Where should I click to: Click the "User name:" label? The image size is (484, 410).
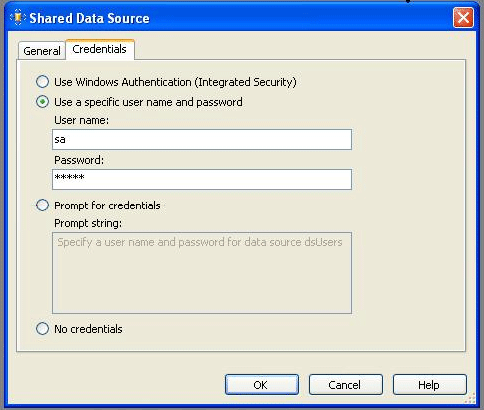(x=82, y=120)
